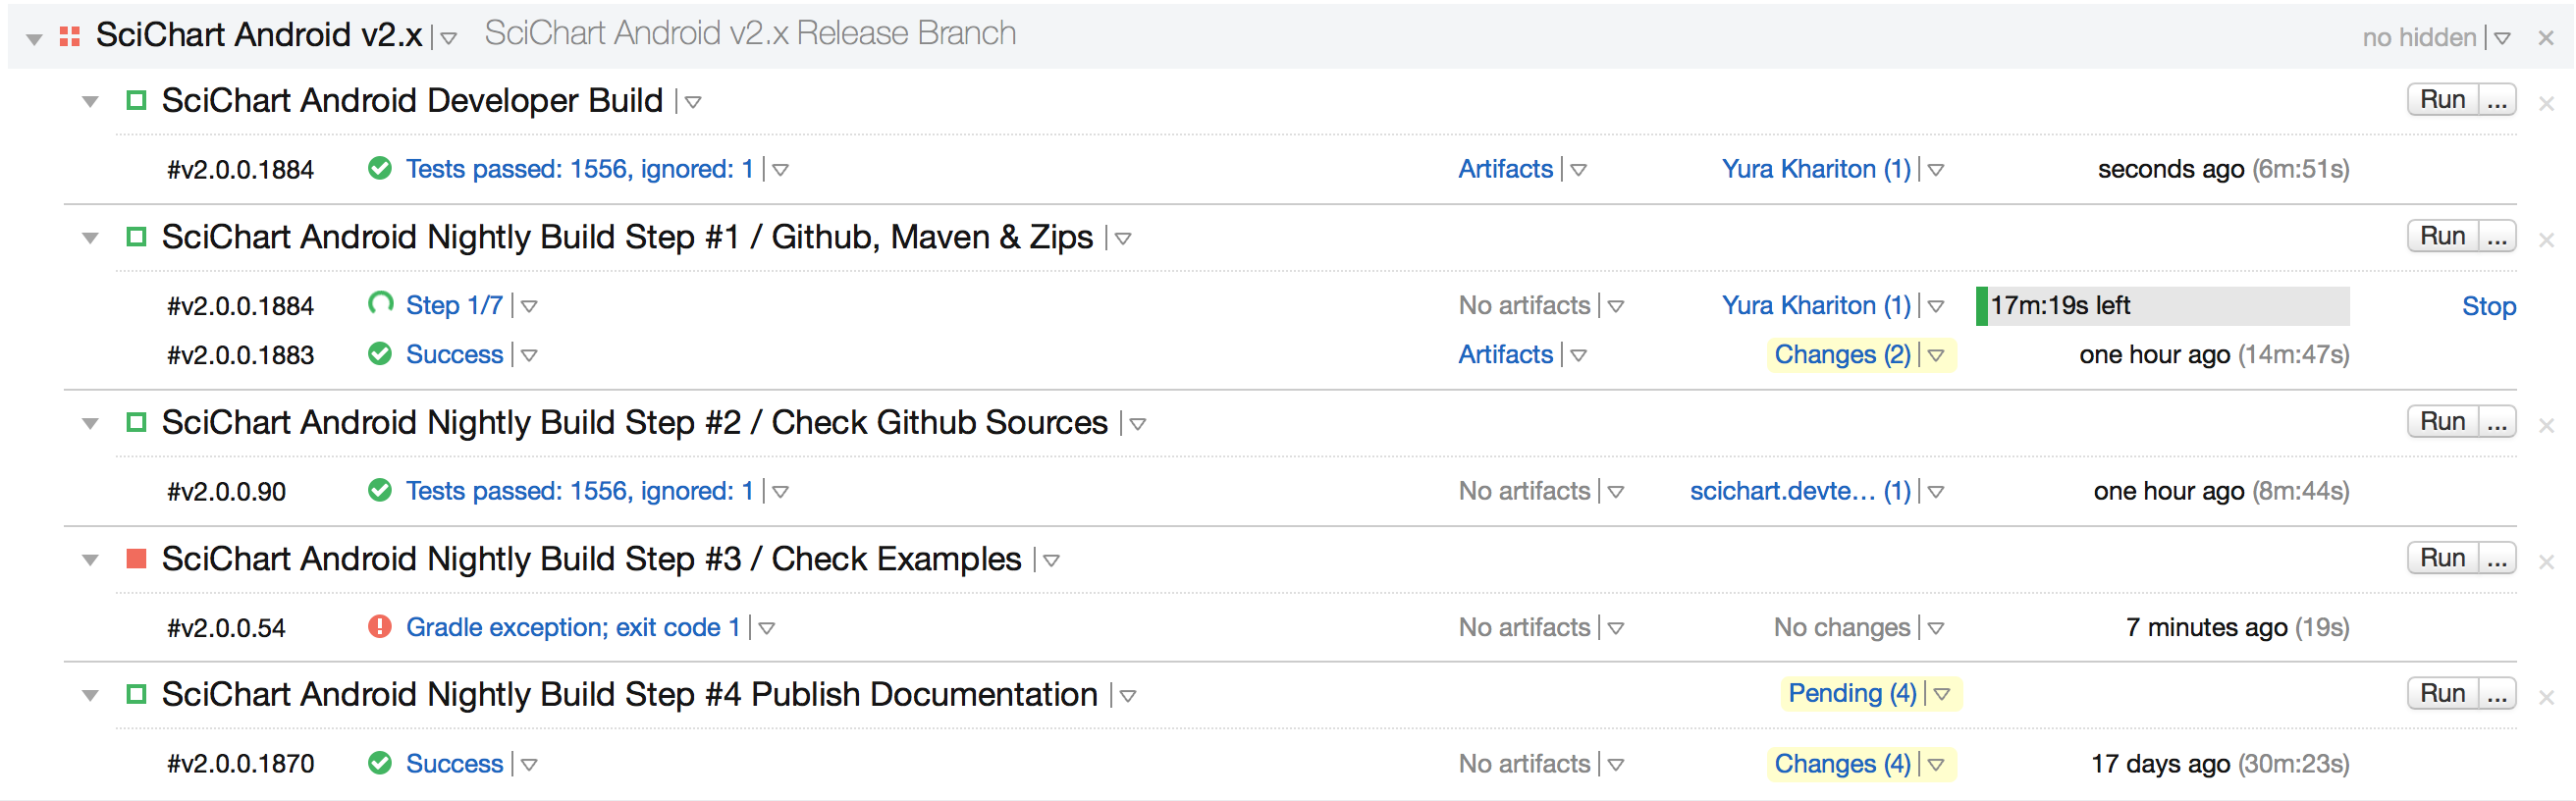Run Nightly Build Step #3
Image resolution: width=2576 pixels, height=801 pixels.
click(x=2442, y=558)
